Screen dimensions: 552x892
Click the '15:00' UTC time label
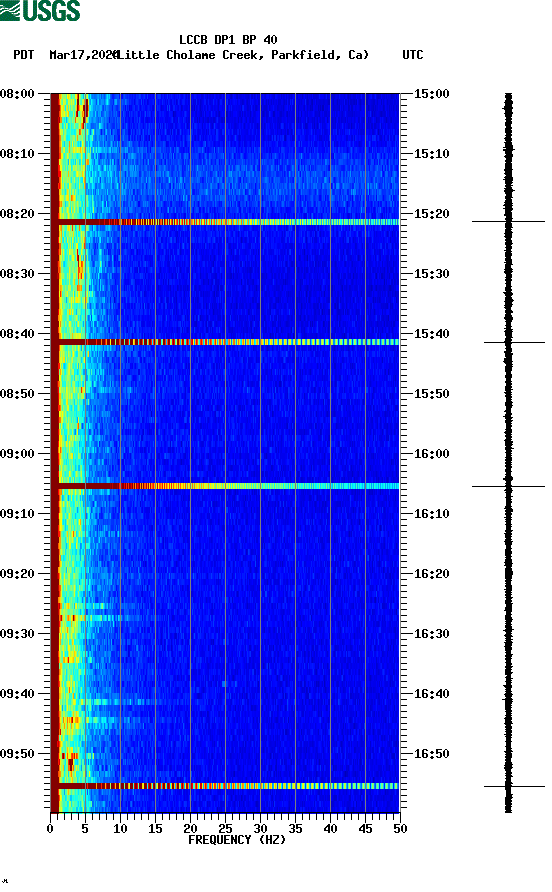(x=431, y=94)
